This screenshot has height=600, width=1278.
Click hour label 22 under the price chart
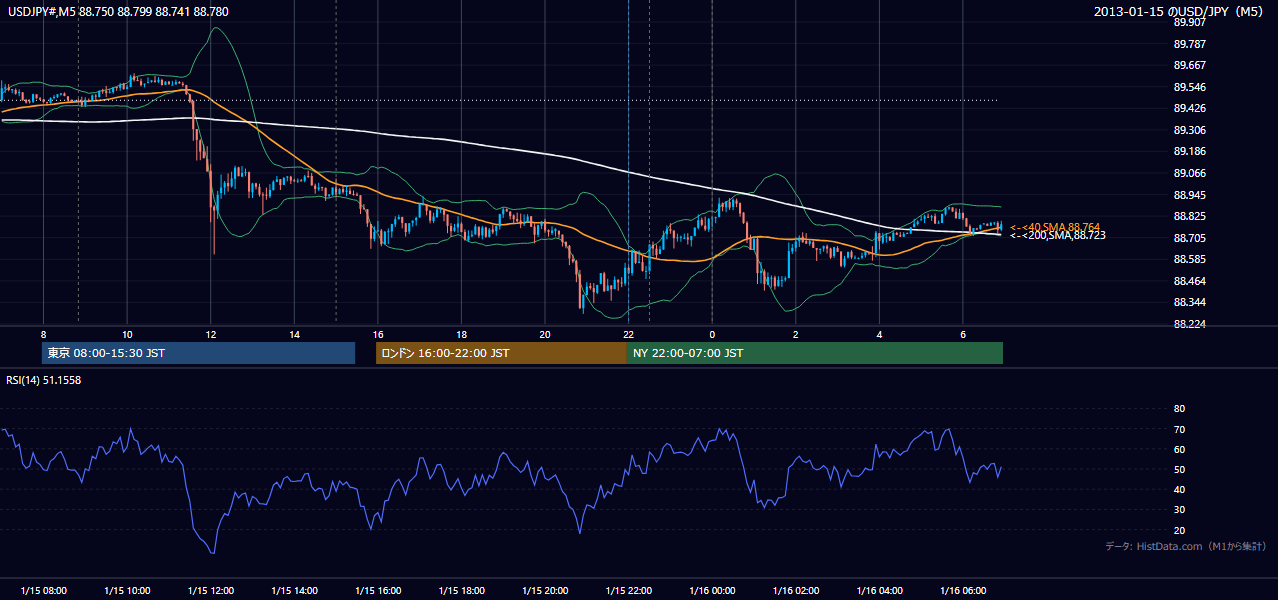[628, 334]
